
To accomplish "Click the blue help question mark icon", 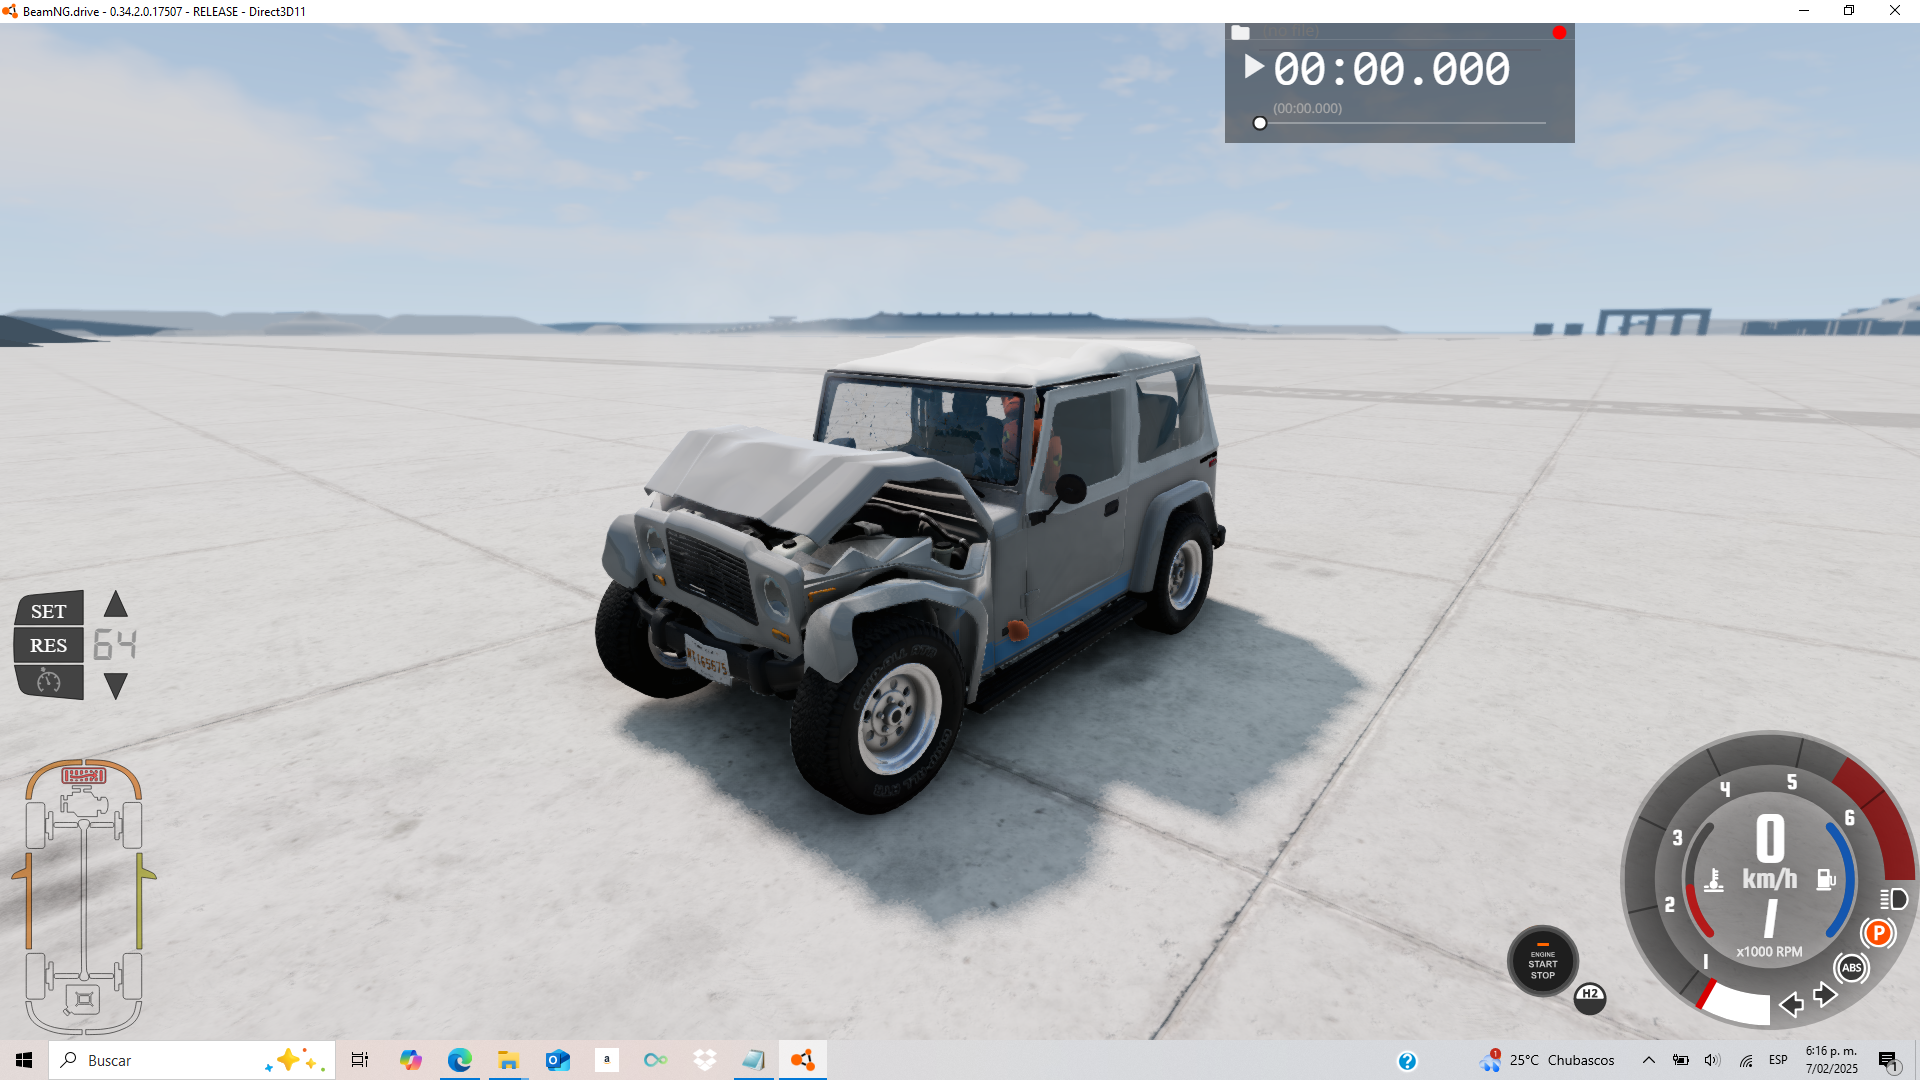I will click(1407, 1061).
